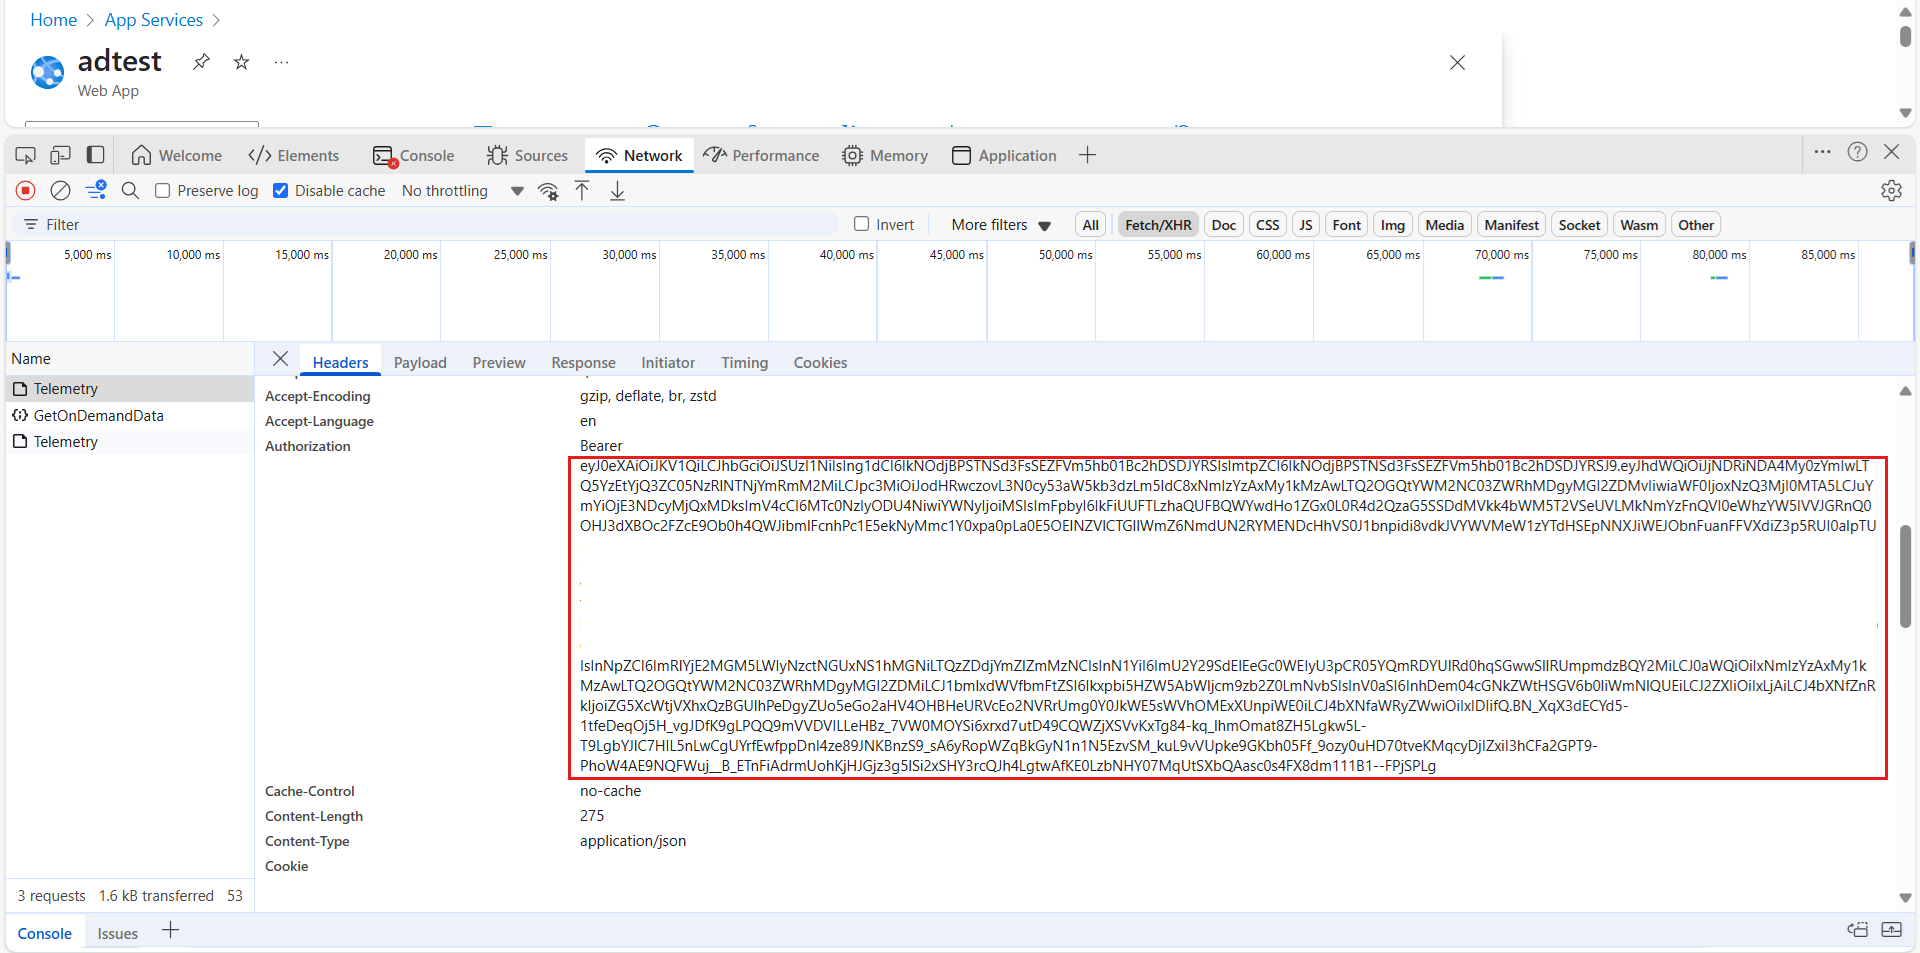Go to the Home breadcrumb link
1920x953 pixels.
tap(54, 20)
